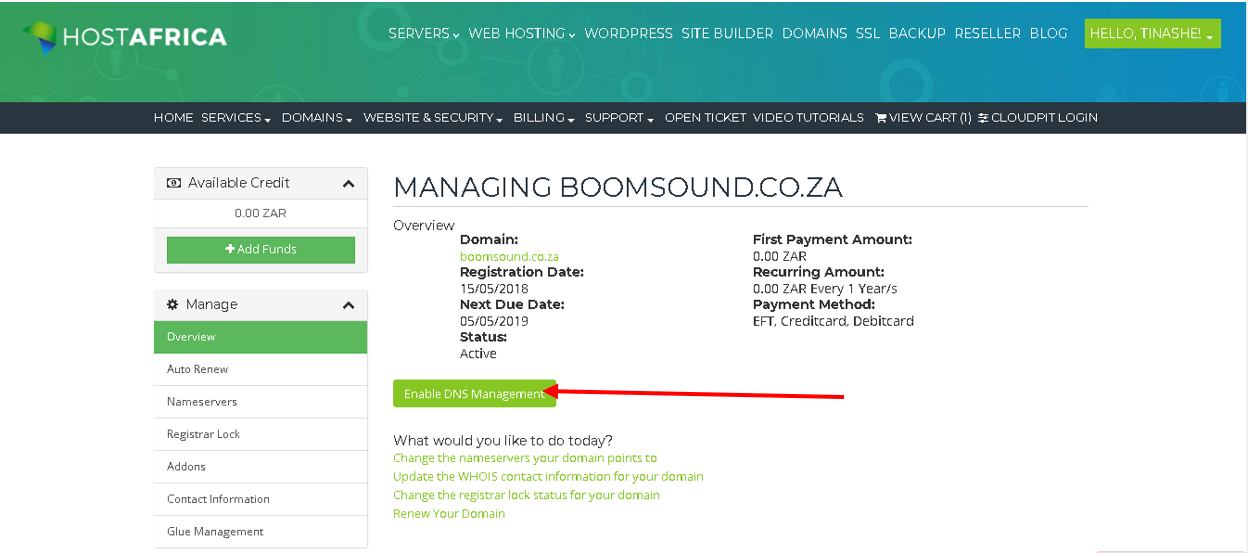Click the Manage gear icon

point(173,304)
